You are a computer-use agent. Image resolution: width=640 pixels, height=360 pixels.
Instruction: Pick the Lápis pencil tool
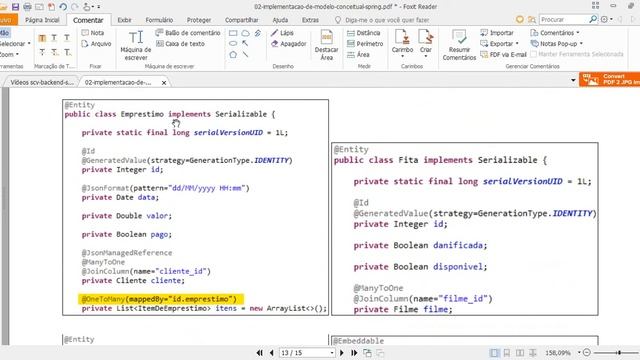click(x=282, y=33)
